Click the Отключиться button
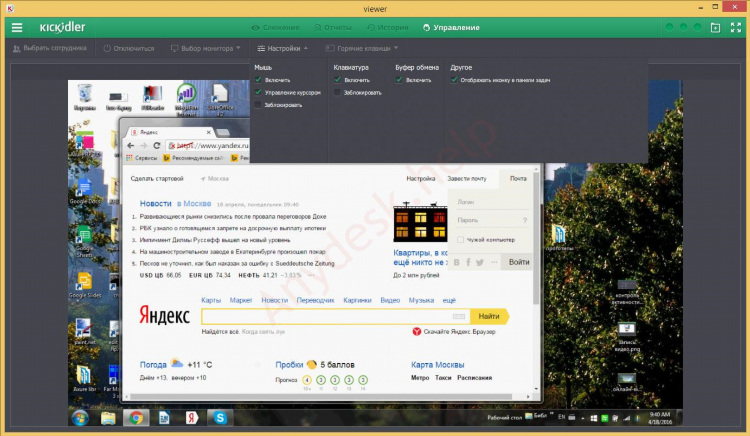The width and height of the screenshot is (750, 436). coord(129,48)
